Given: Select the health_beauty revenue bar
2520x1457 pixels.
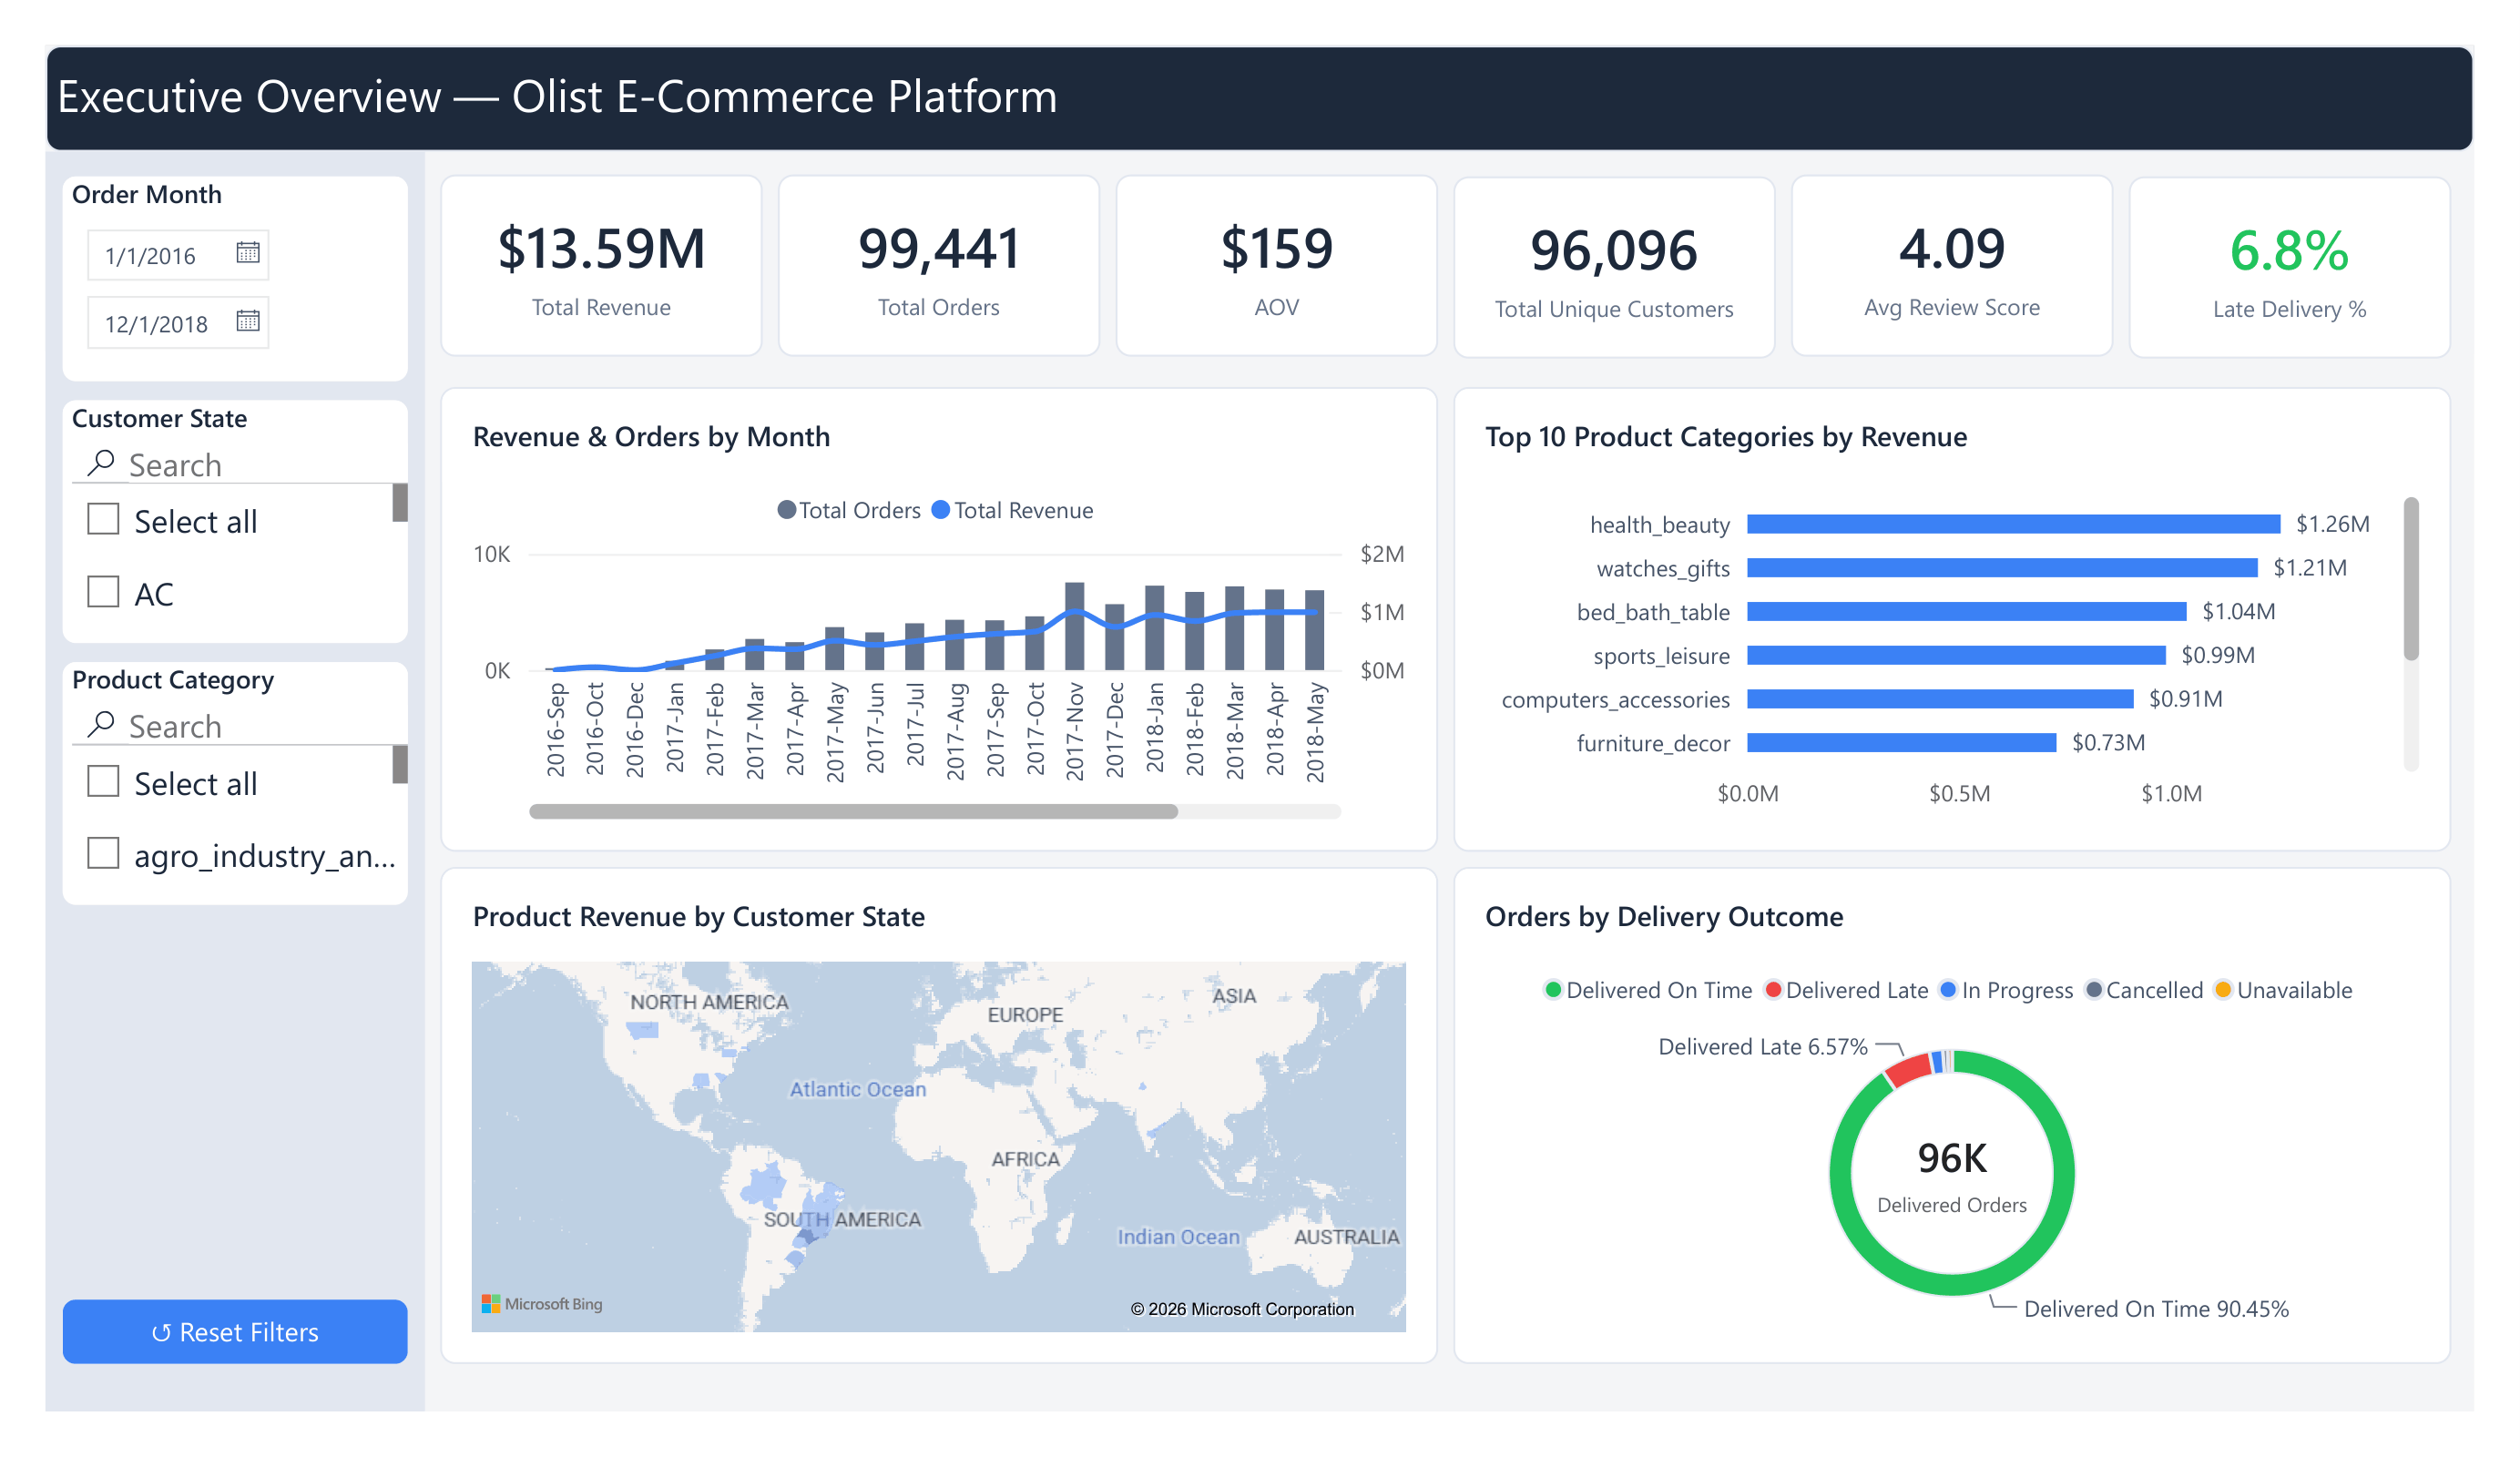Looking at the screenshot, I should click(x=2013, y=524).
